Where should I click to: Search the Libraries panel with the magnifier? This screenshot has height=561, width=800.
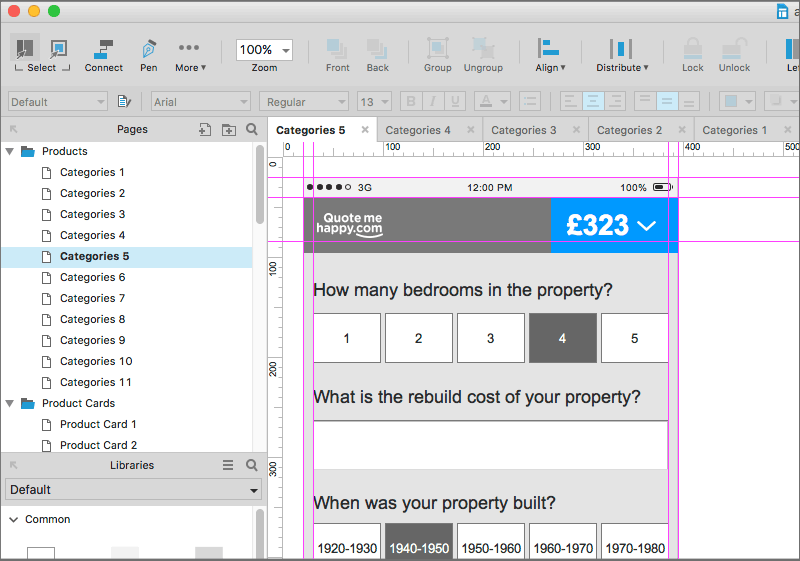click(252, 465)
